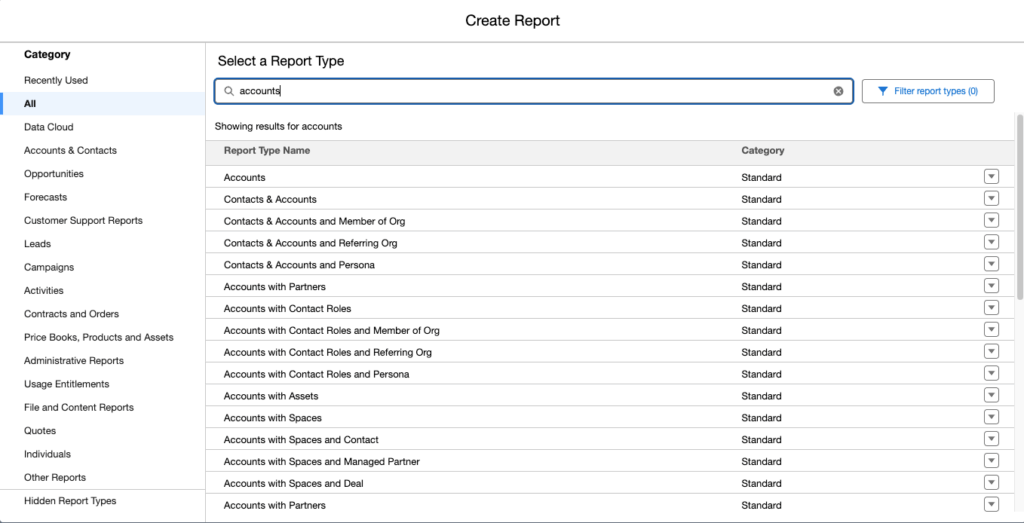1024x523 pixels.
Task: Expand options for Accounts with Assets row
Action: click(x=991, y=396)
